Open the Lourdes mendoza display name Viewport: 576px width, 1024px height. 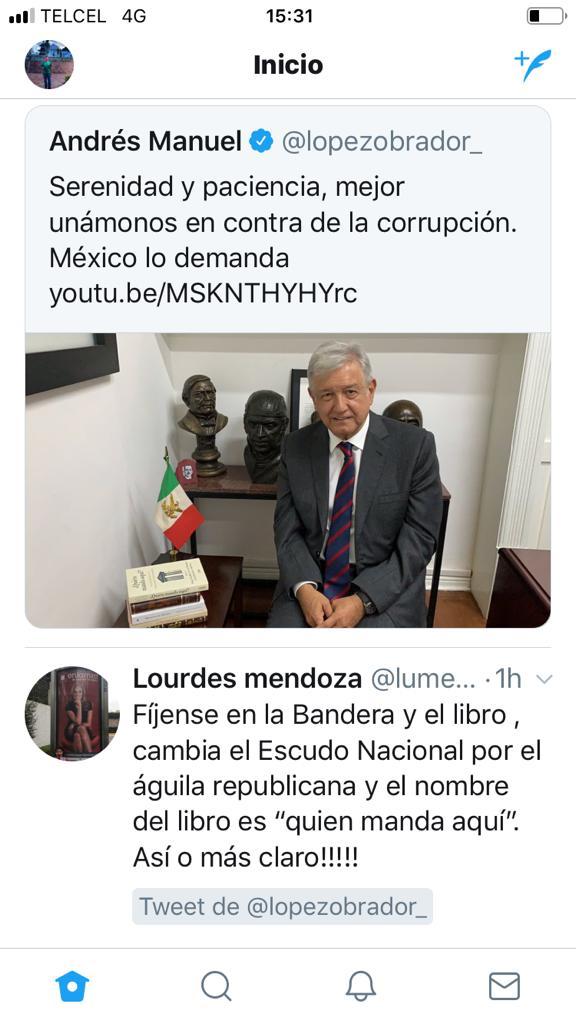pos(247,679)
